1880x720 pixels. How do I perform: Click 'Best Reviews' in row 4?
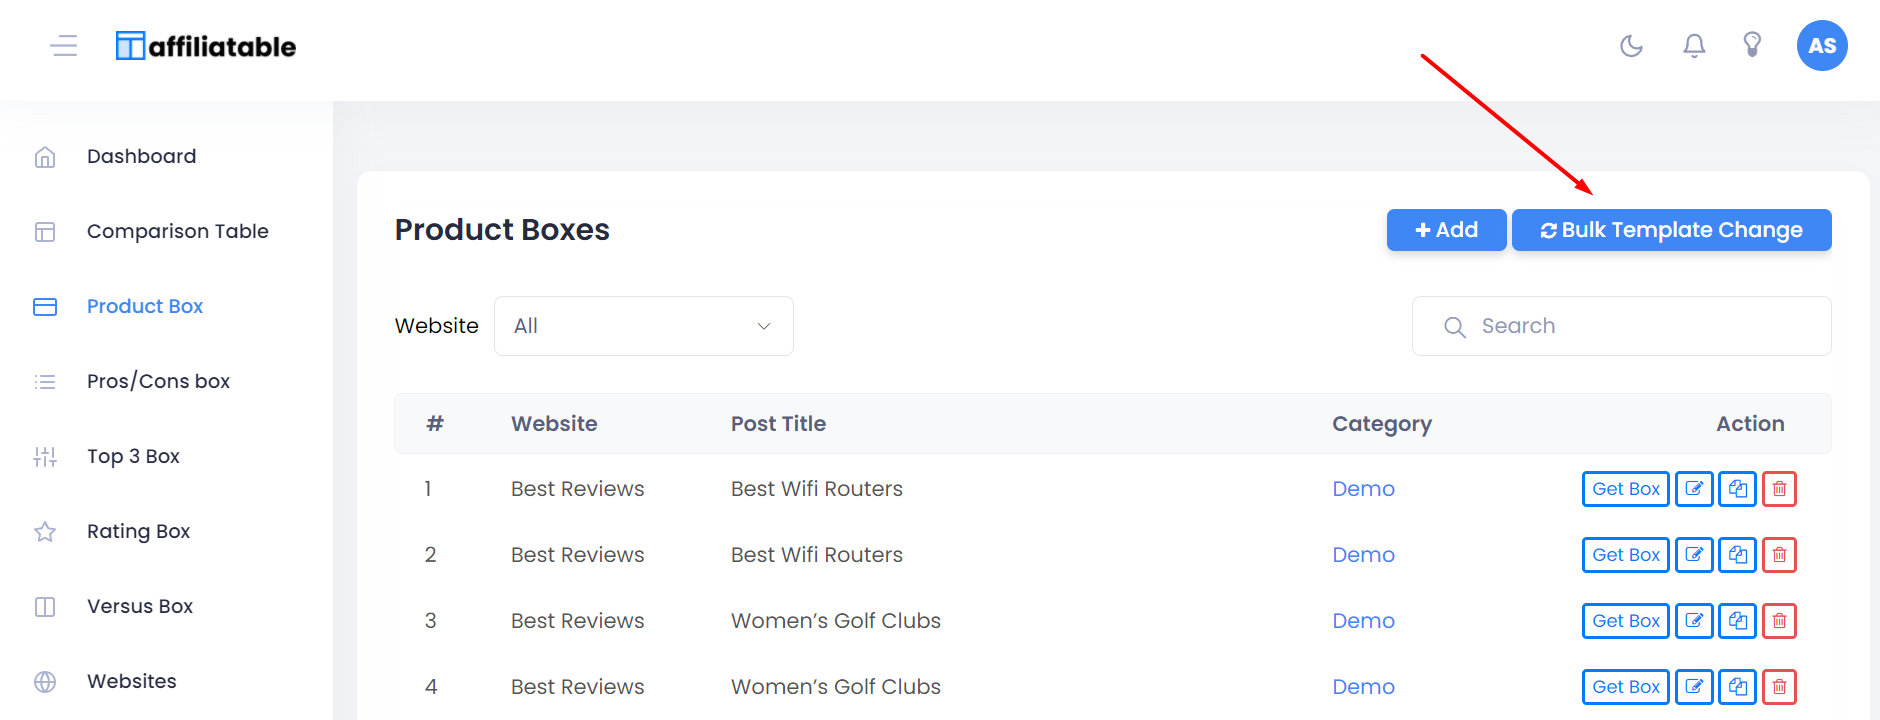click(578, 687)
